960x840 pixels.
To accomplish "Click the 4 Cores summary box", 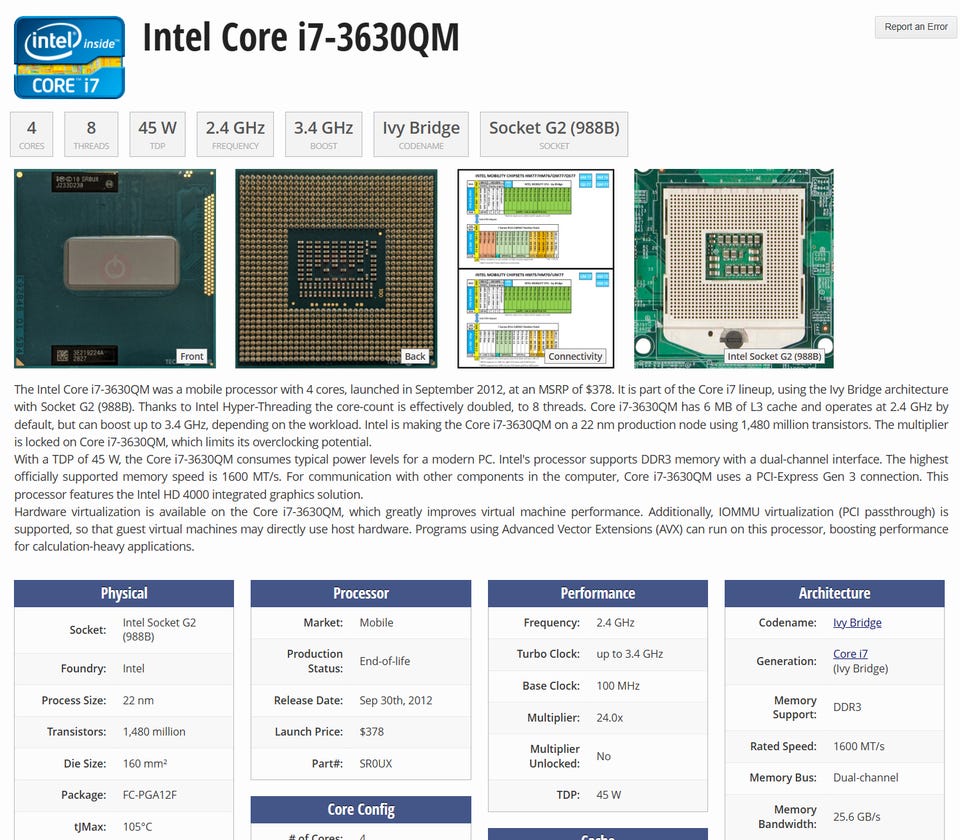I will click(x=31, y=134).
